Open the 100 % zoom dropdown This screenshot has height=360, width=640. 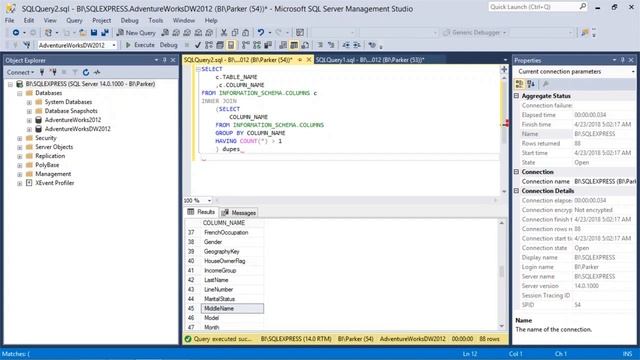209,200
